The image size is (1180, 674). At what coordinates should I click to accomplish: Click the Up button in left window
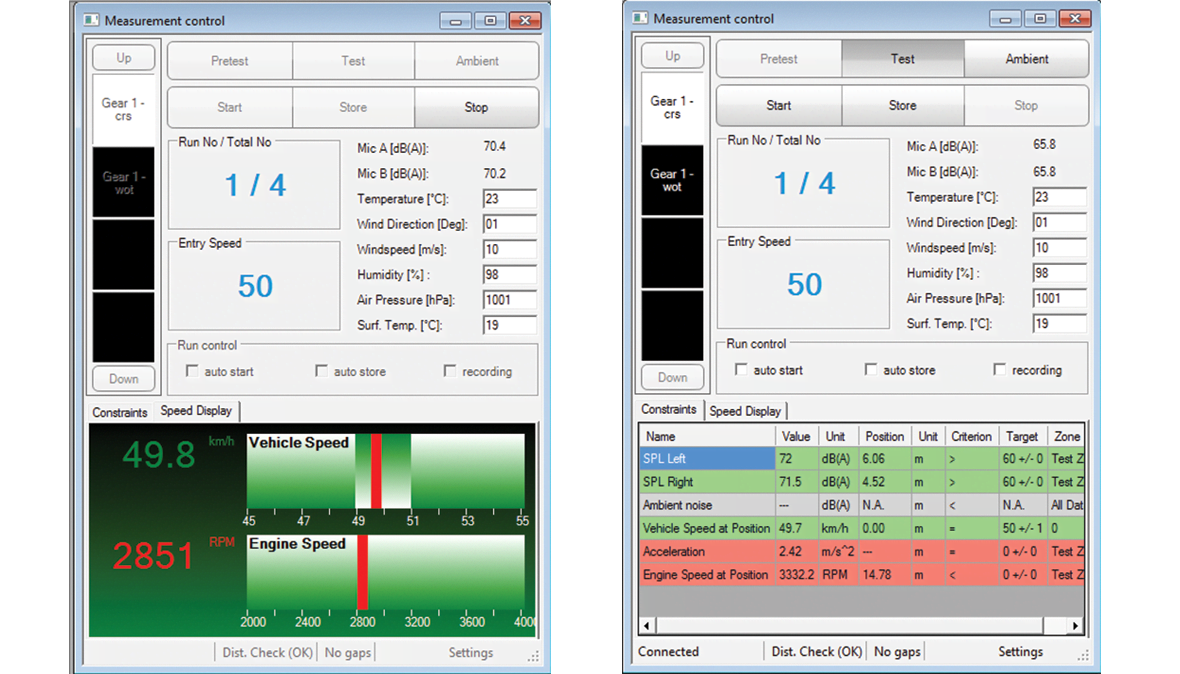pyautogui.click(x=123, y=58)
